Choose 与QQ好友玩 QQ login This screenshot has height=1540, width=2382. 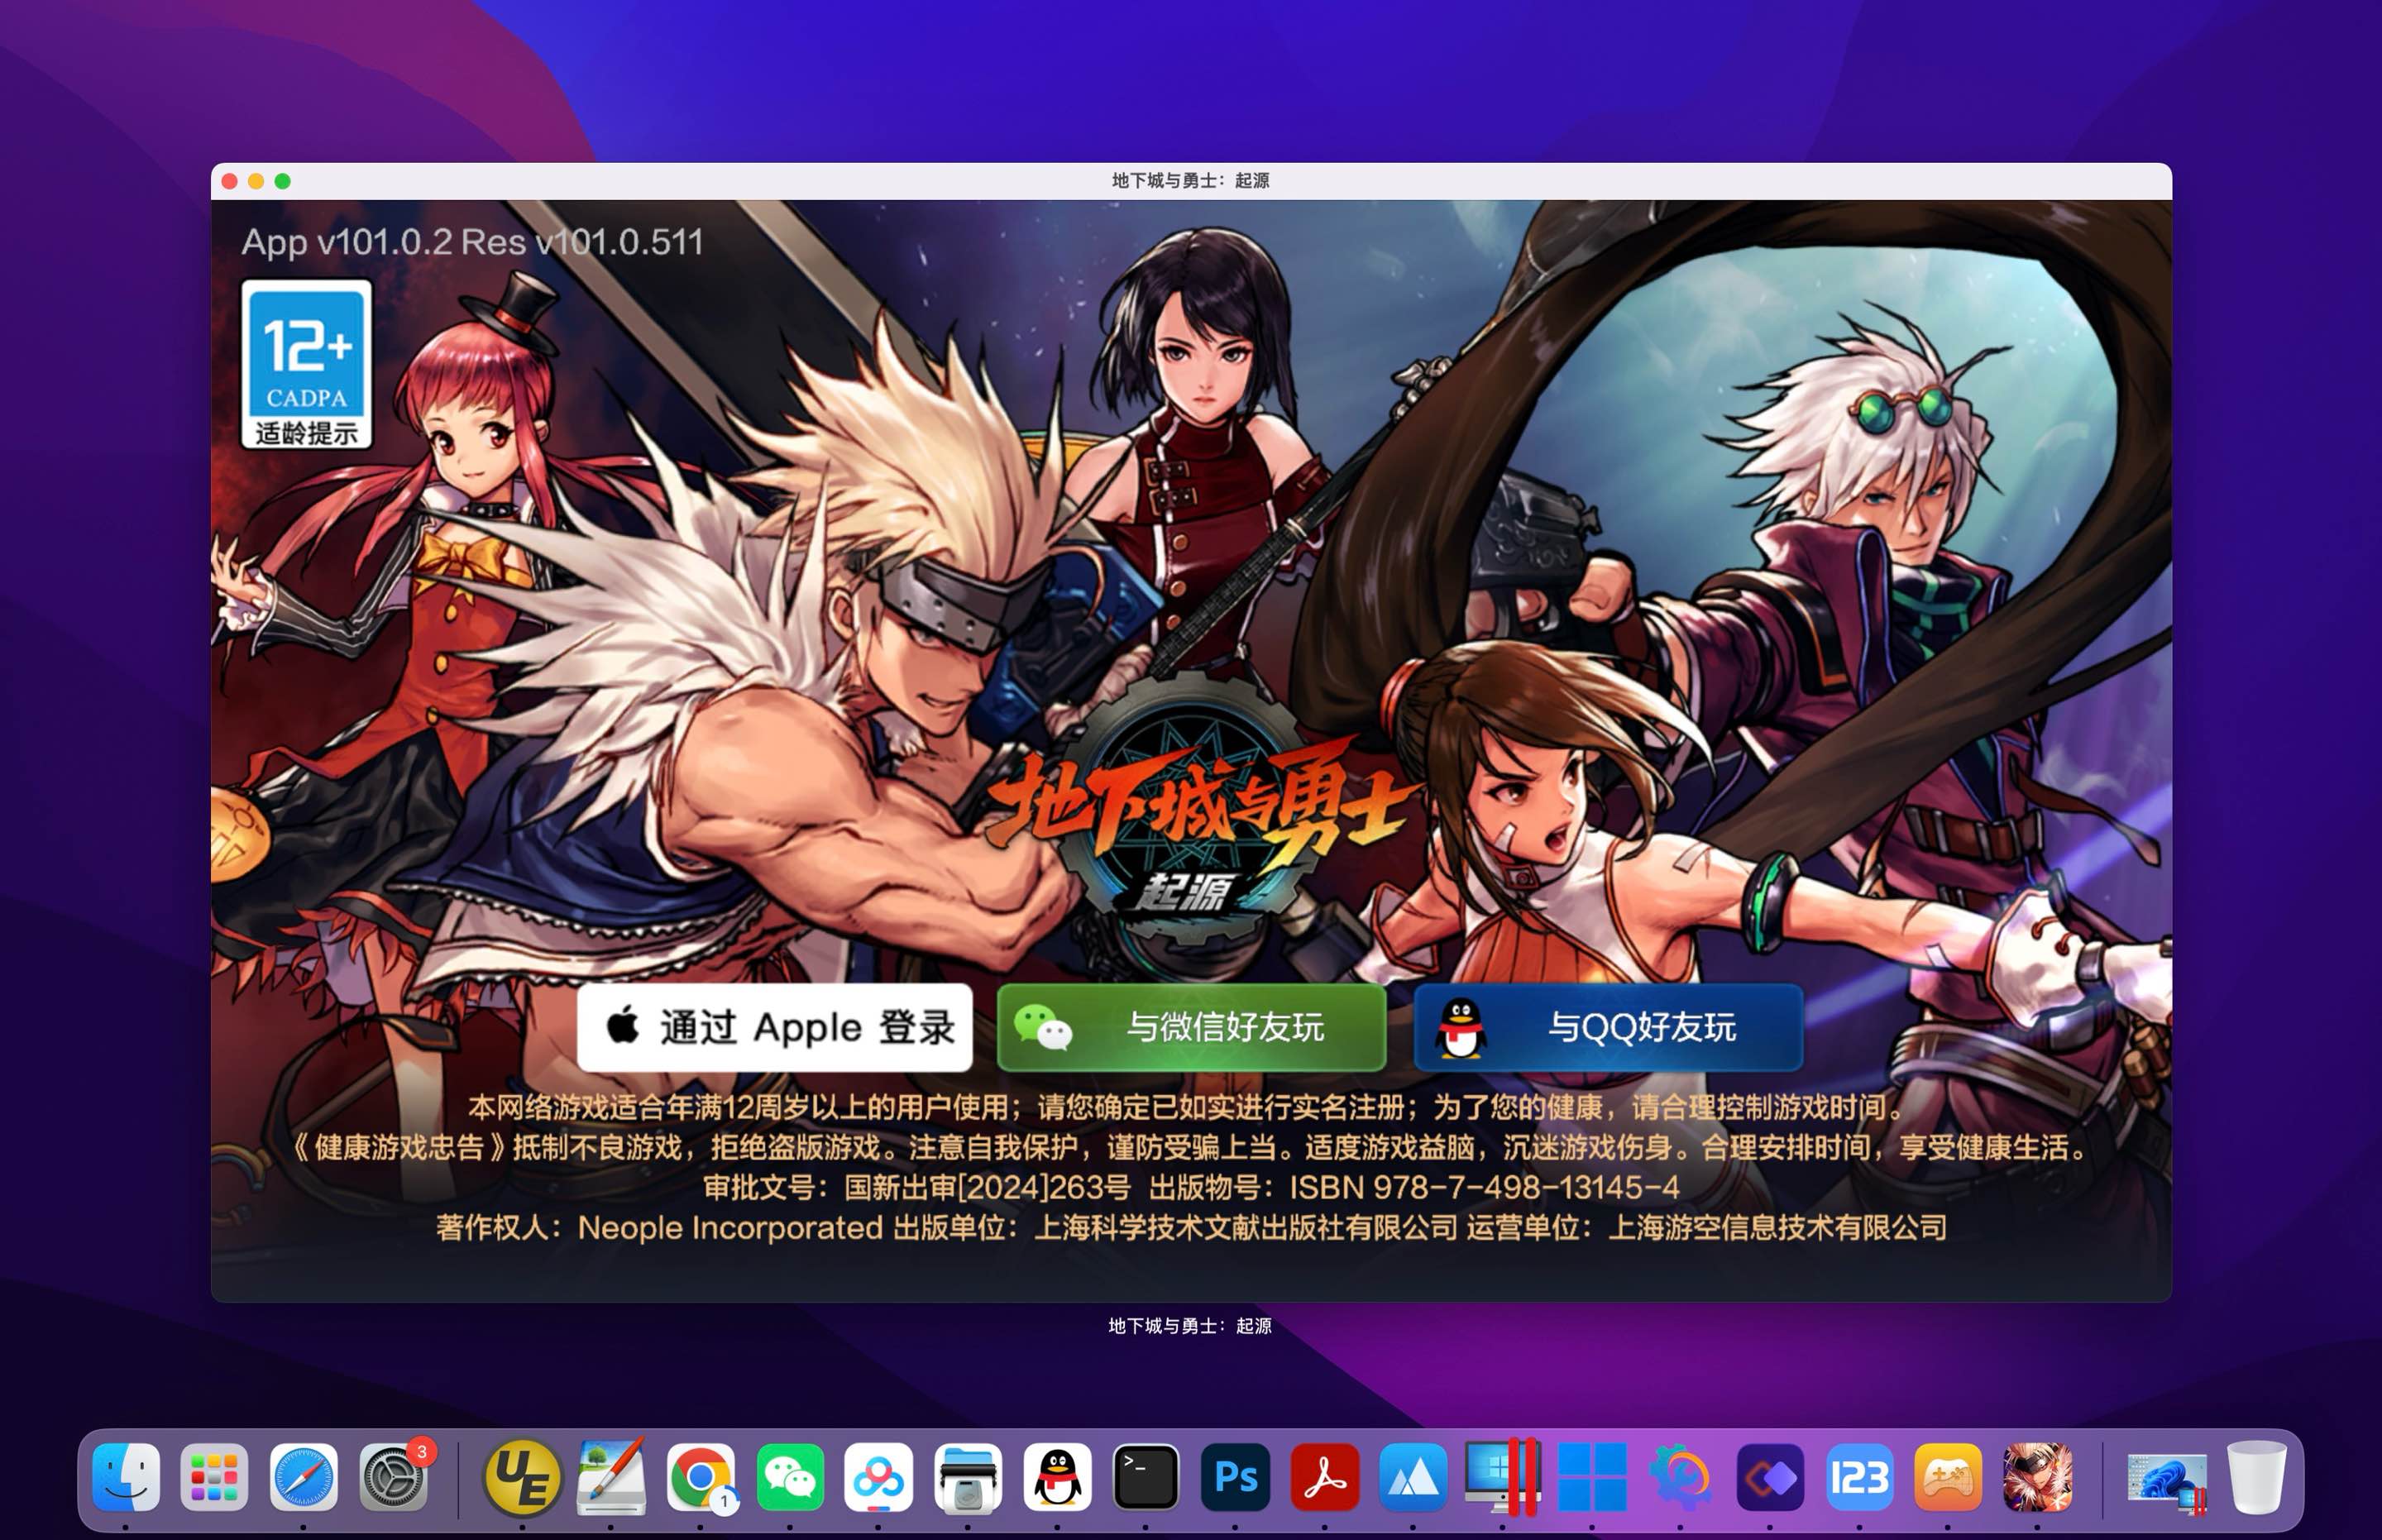click(x=1608, y=1027)
